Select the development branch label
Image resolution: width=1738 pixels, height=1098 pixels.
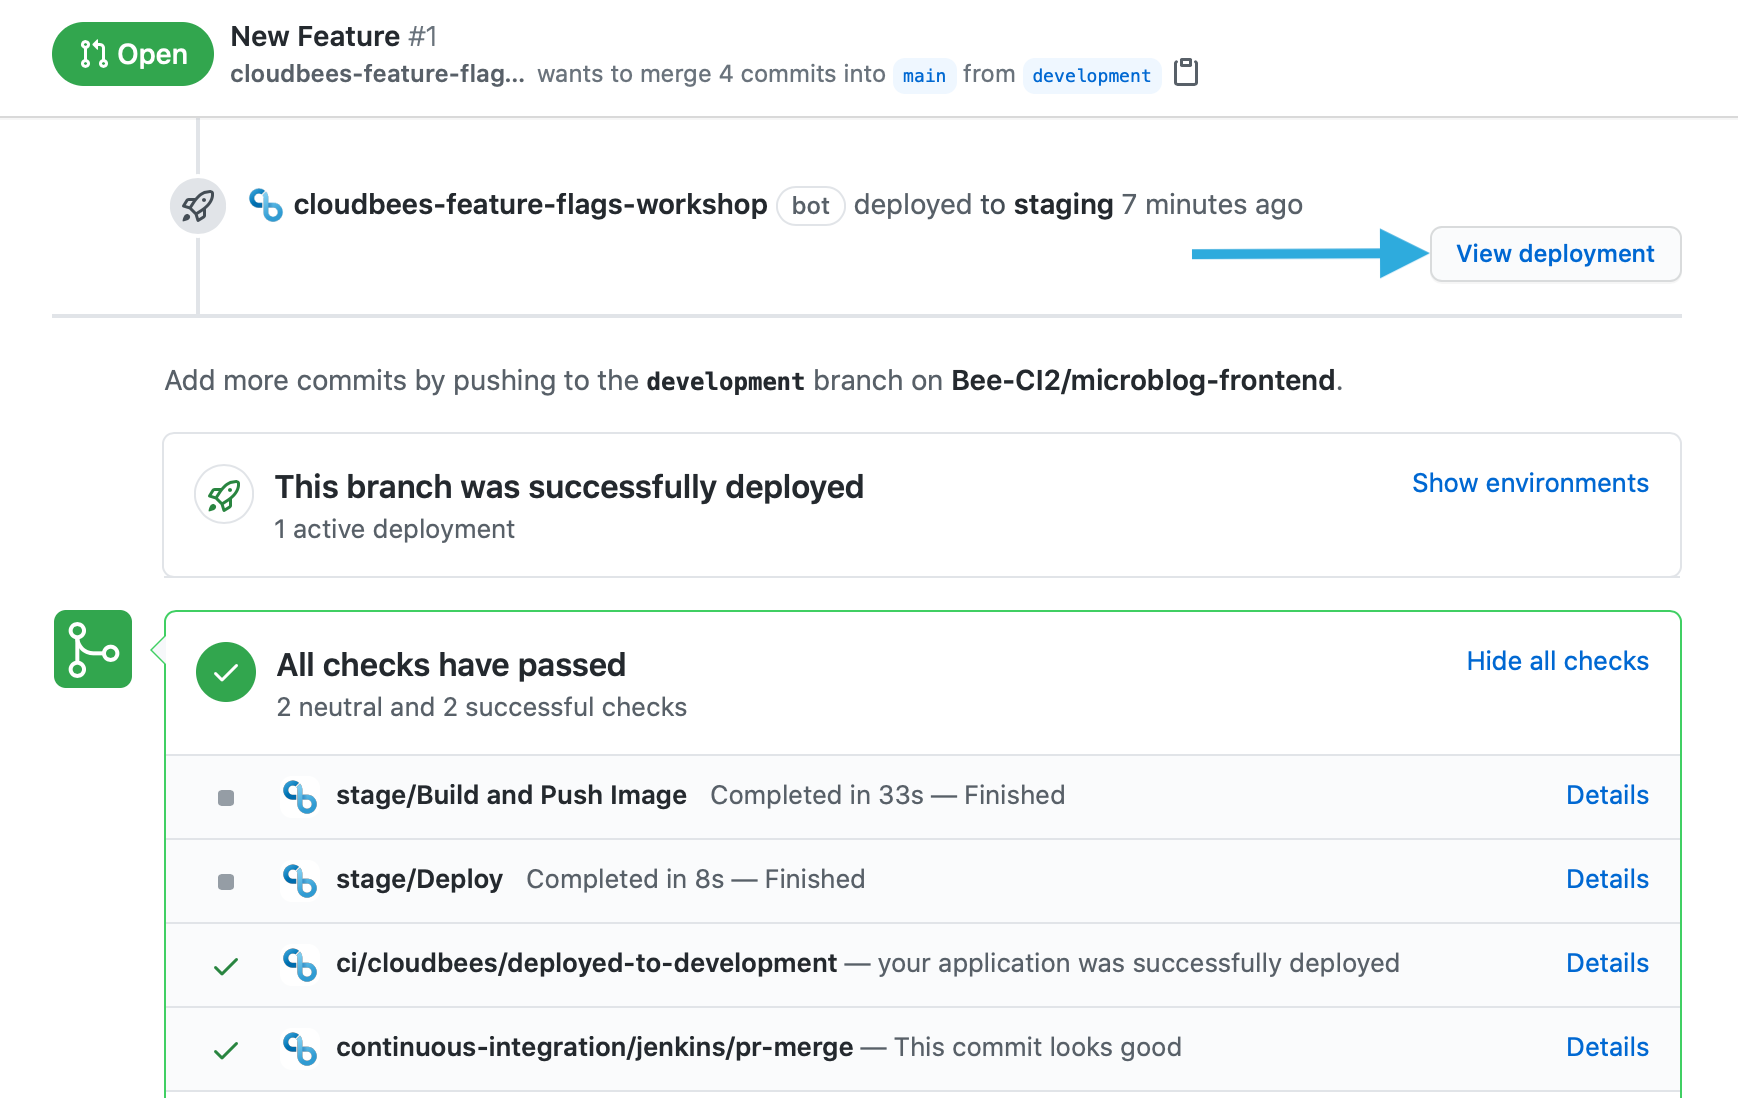(x=1091, y=75)
